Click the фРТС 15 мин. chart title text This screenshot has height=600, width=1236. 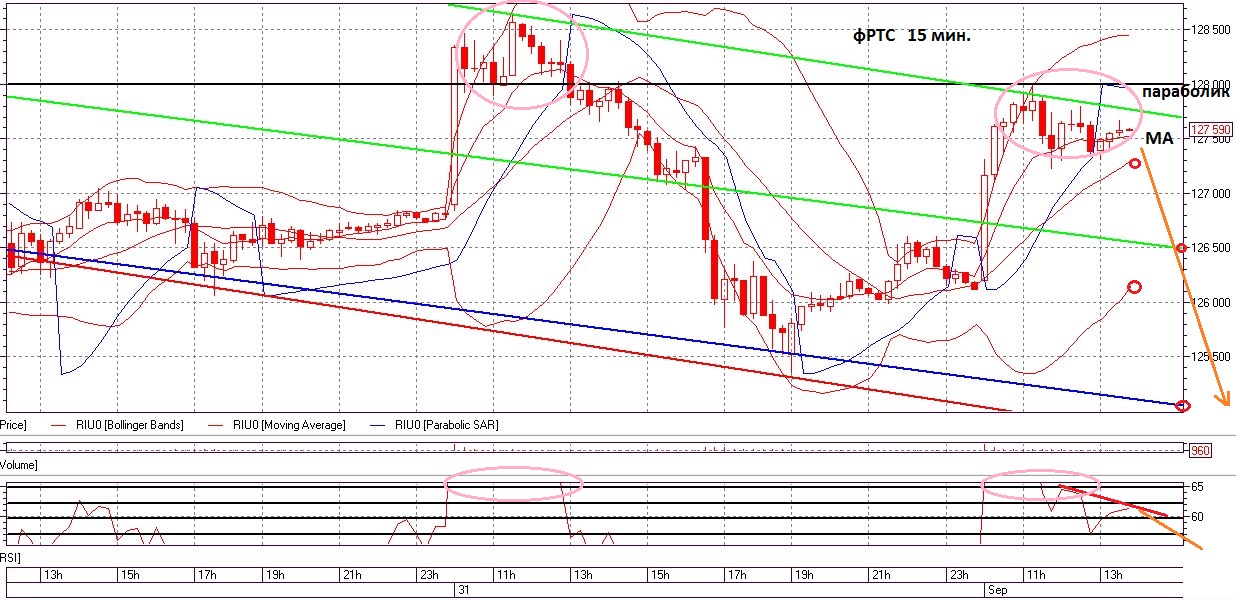tap(911, 36)
